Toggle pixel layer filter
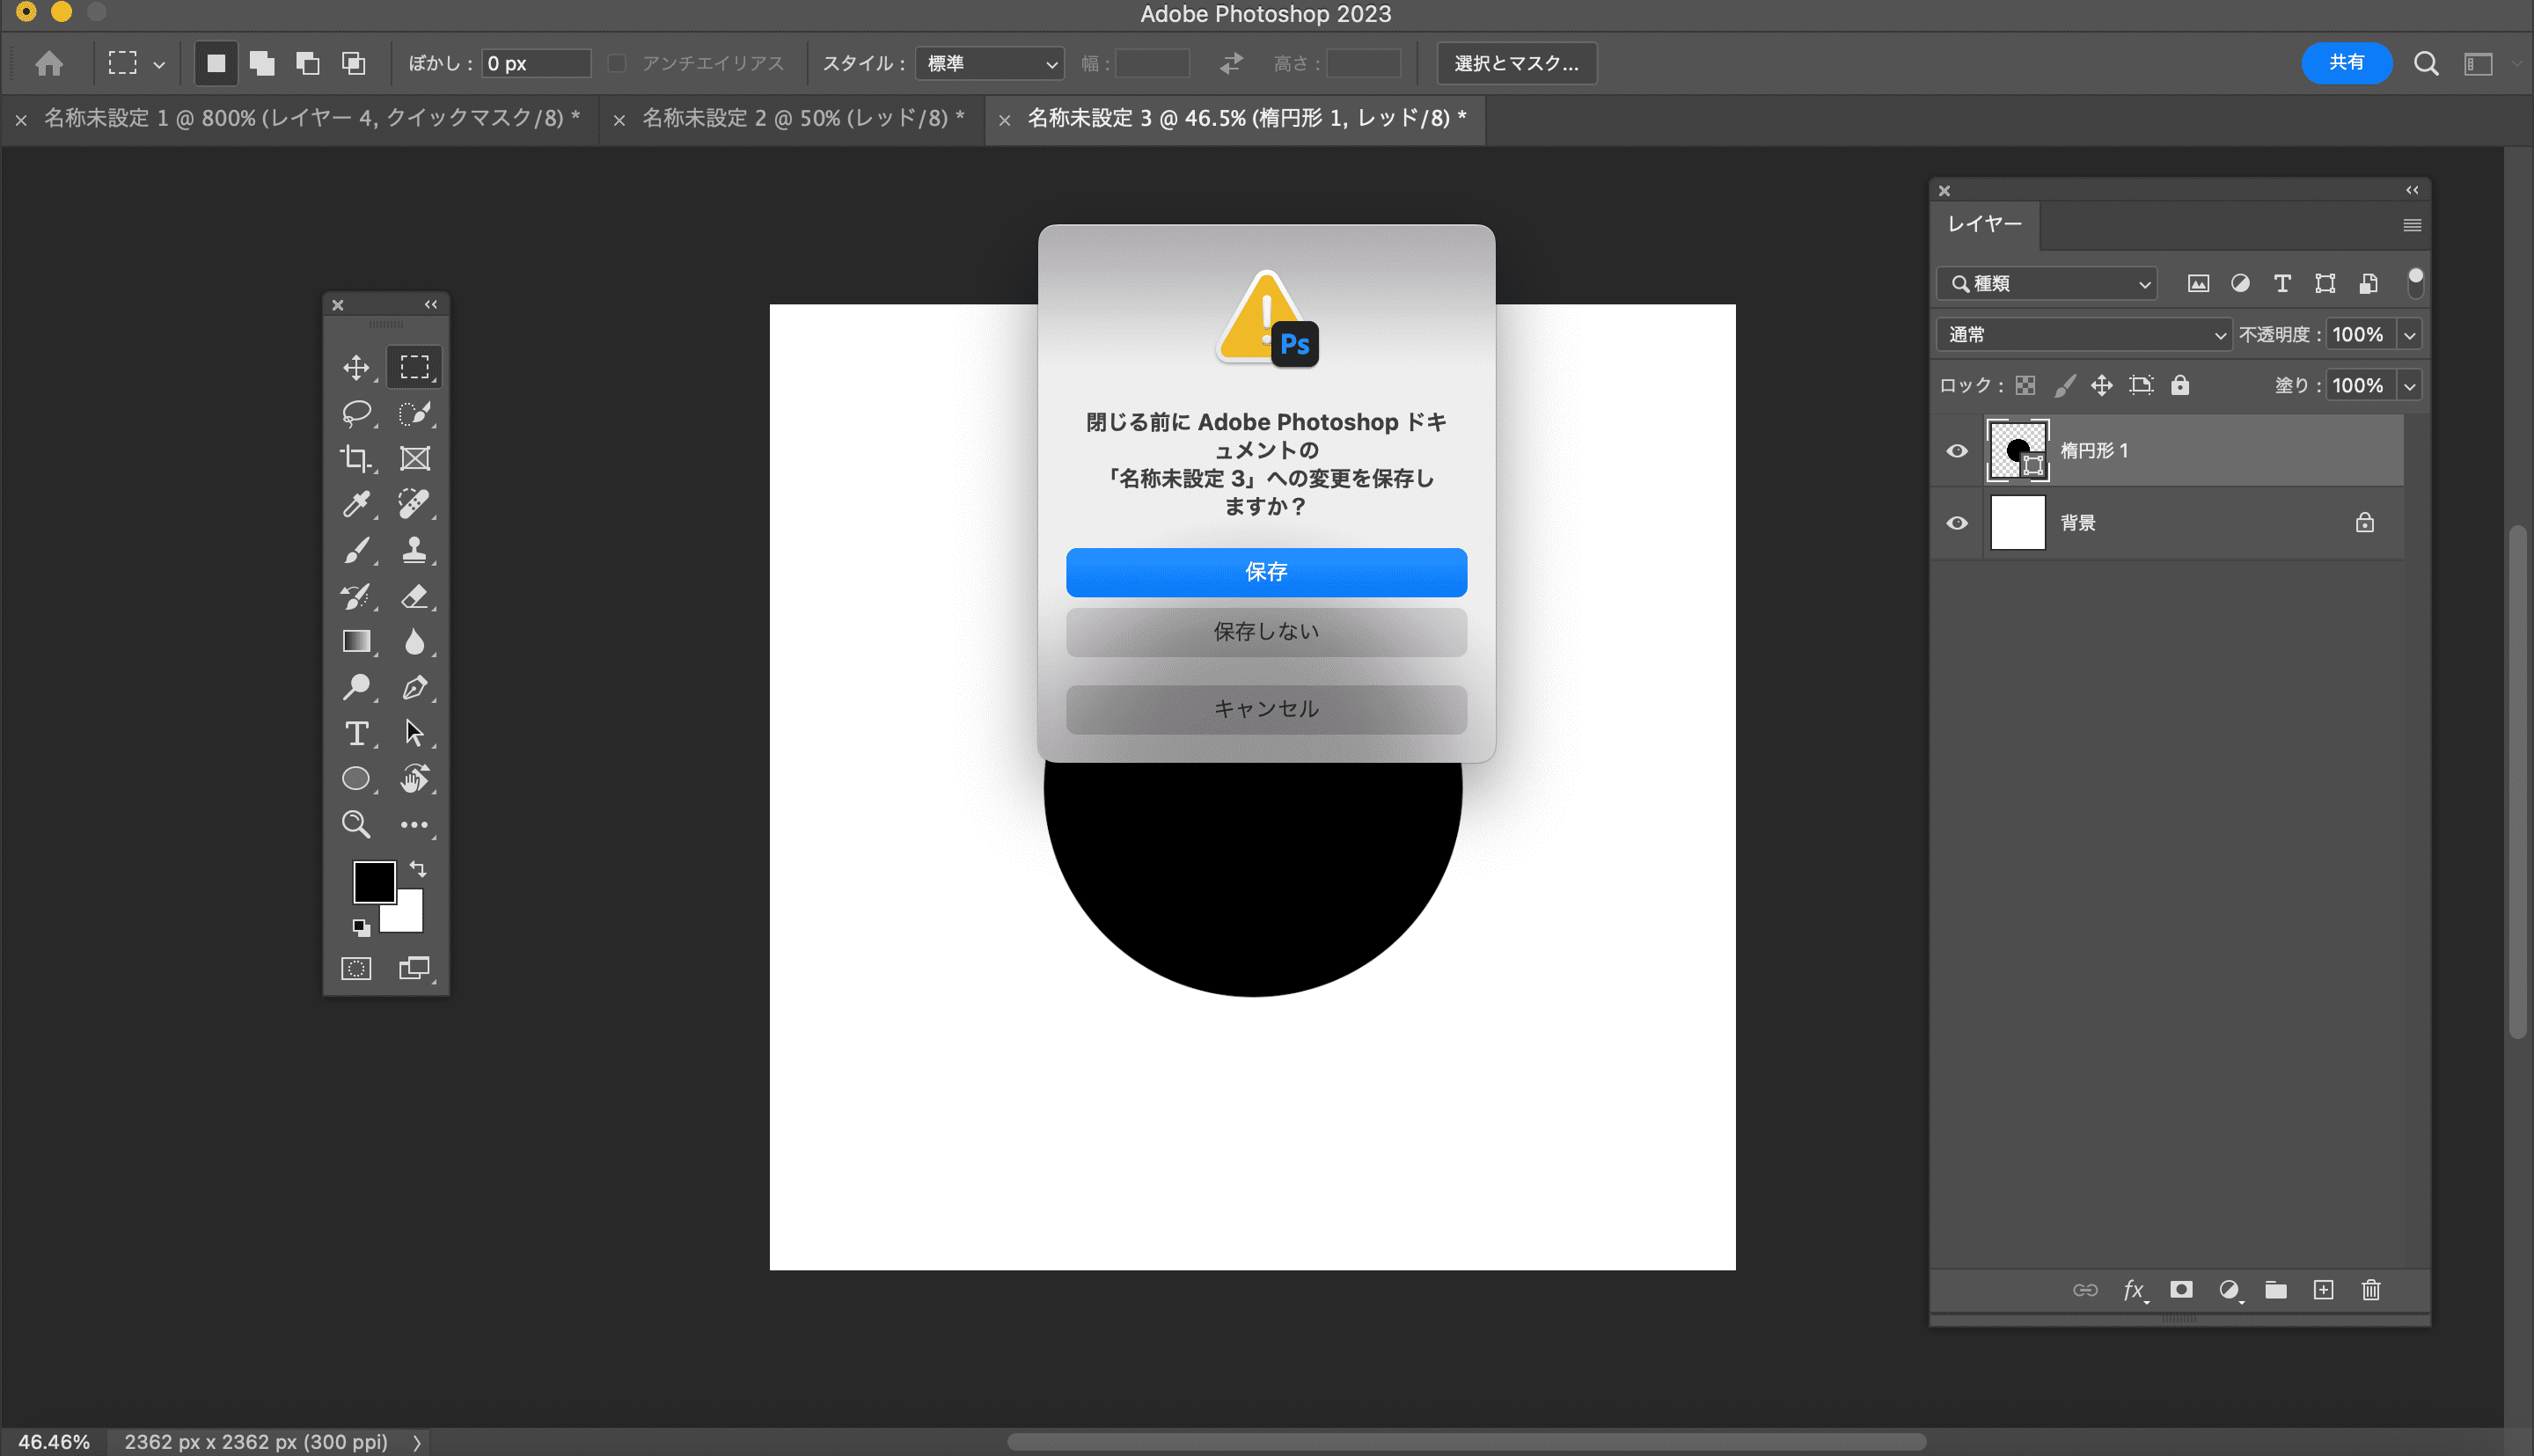The height and width of the screenshot is (1456, 2534). pos(2198,284)
